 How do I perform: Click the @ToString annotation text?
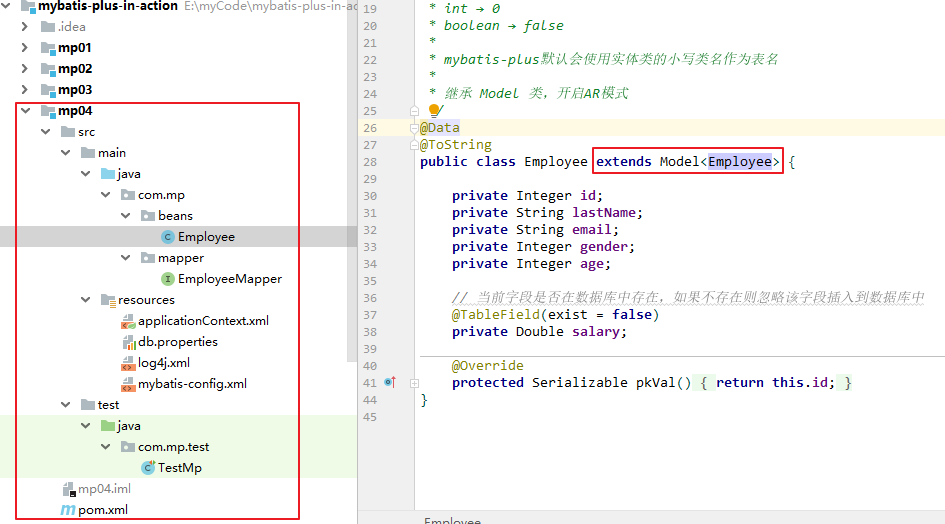coord(456,145)
